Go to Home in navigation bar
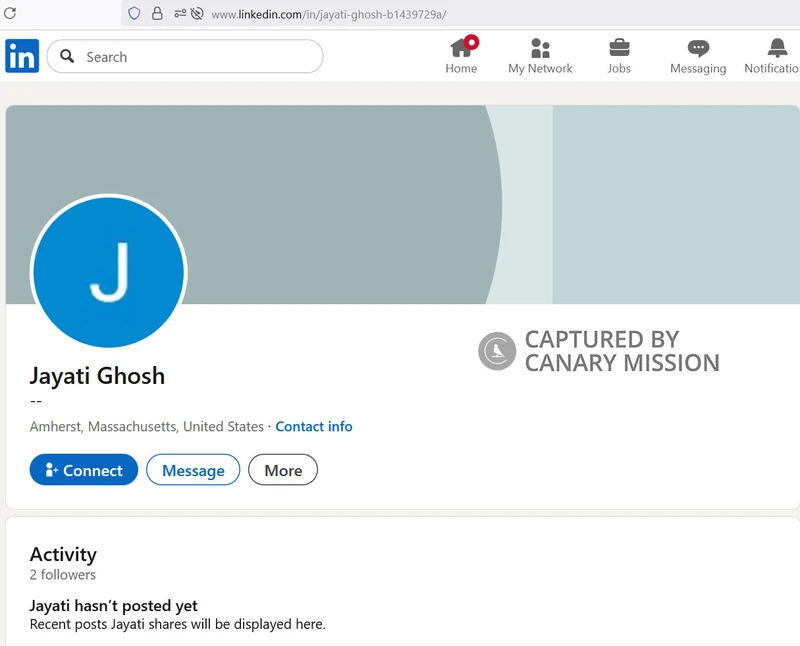 461,56
